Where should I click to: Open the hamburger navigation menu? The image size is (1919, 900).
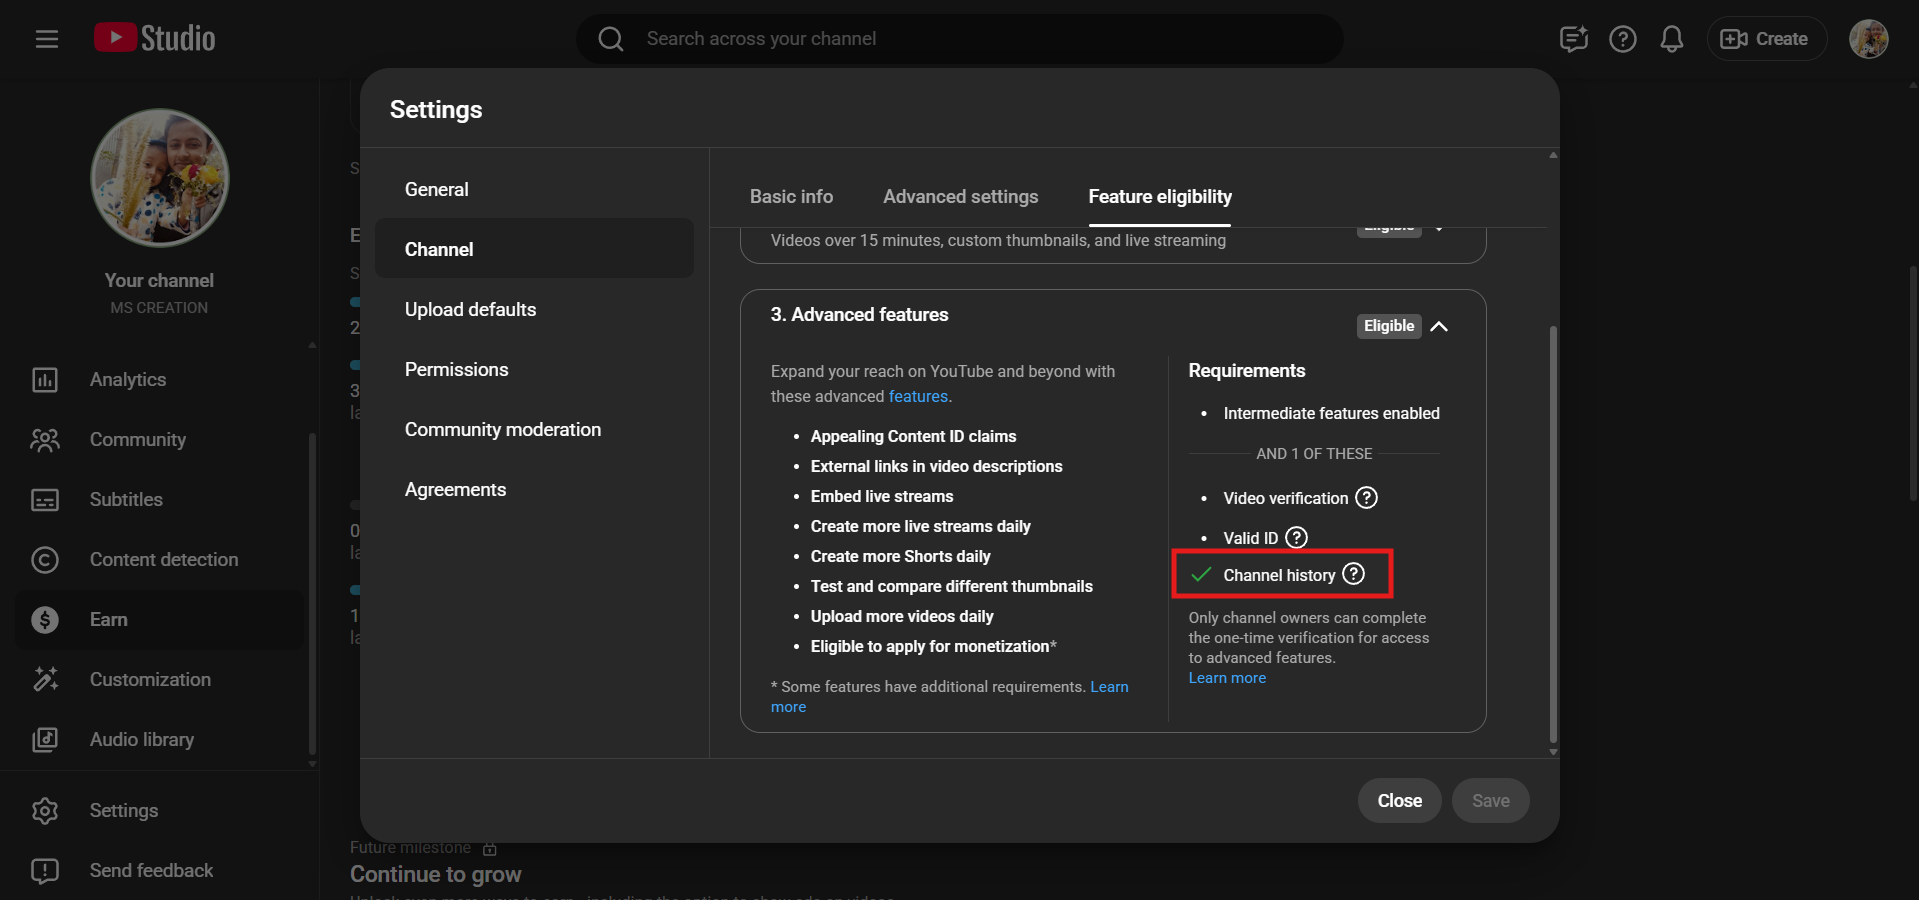(46, 39)
